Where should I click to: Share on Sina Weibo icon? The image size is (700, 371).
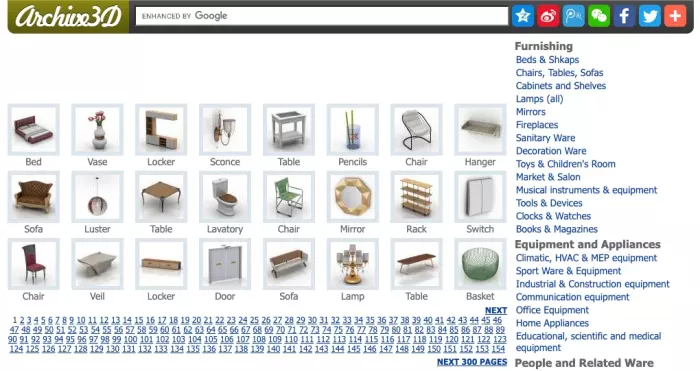point(548,16)
